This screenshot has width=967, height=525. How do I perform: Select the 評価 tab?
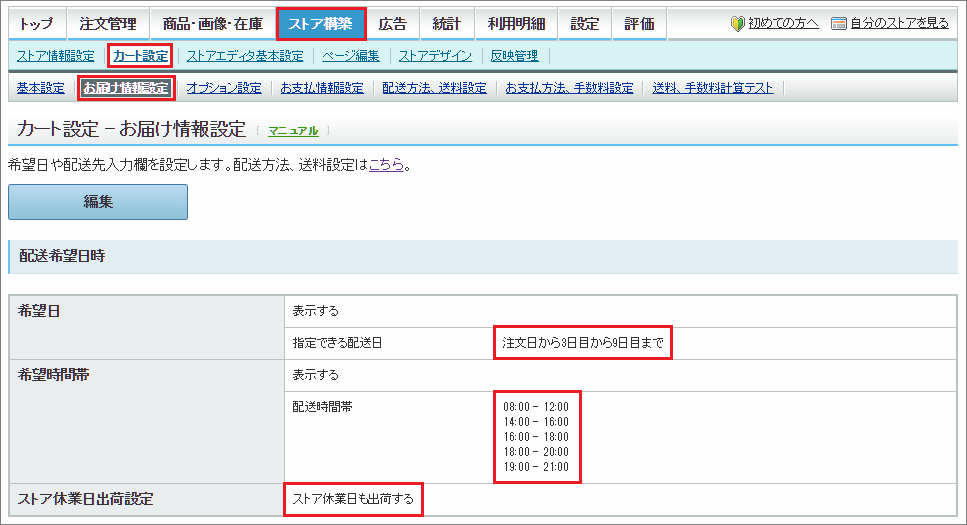coord(639,24)
